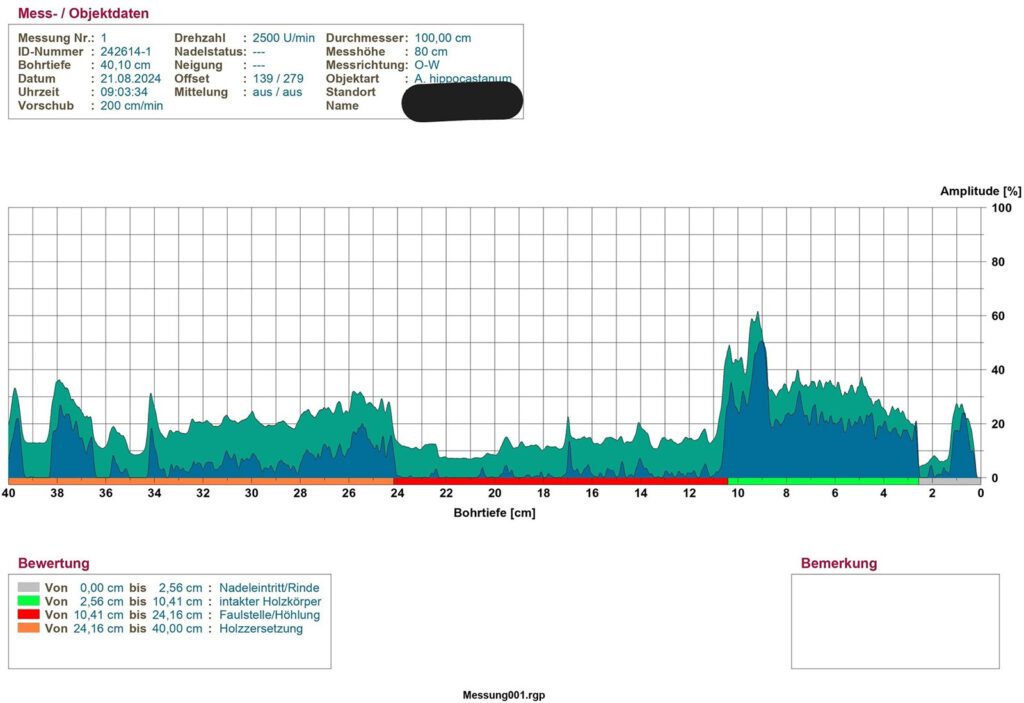This screenshot has height=703, width=1024.
Task: Click the red Faulstelle/Höhlung legend swatch
Action: tap(29, 615)
